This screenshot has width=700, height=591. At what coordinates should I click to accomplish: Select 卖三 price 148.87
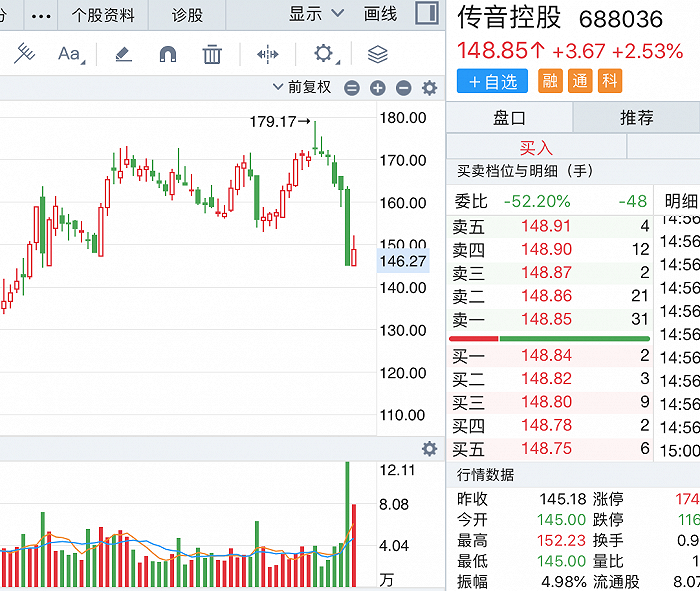click(546, 272)
